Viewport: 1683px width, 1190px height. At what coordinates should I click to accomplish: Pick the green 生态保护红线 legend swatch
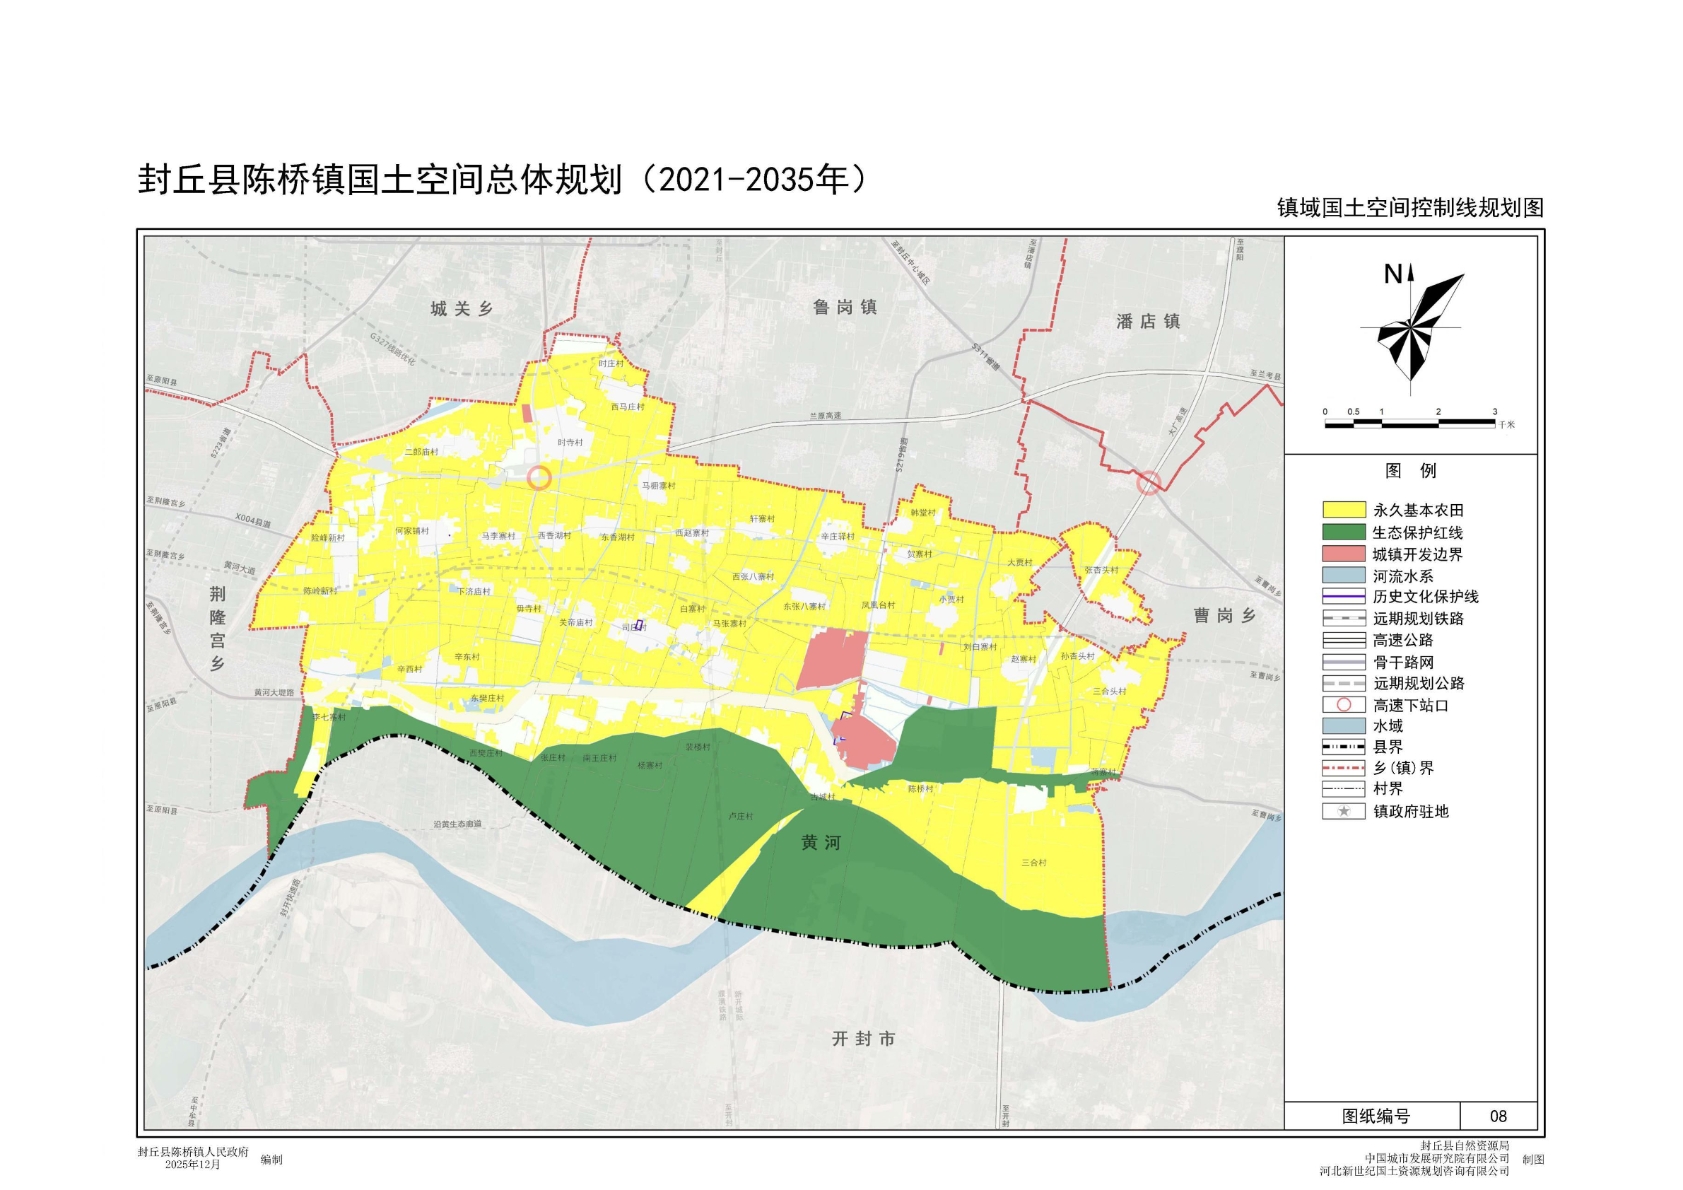tap(1343, 532)
